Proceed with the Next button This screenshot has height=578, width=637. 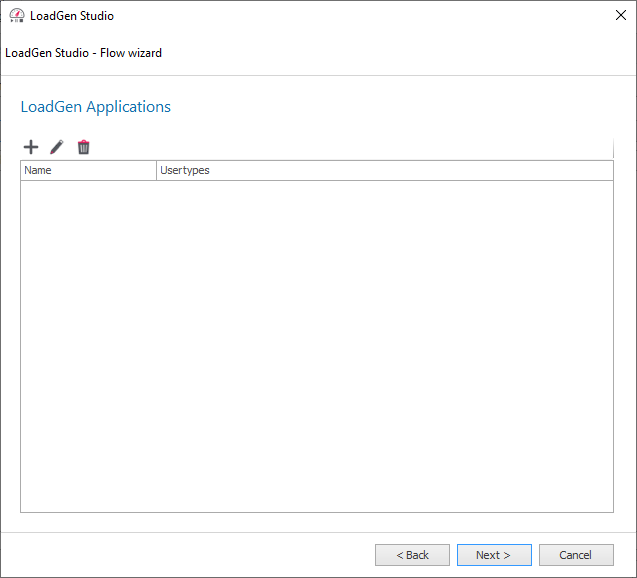494,555
